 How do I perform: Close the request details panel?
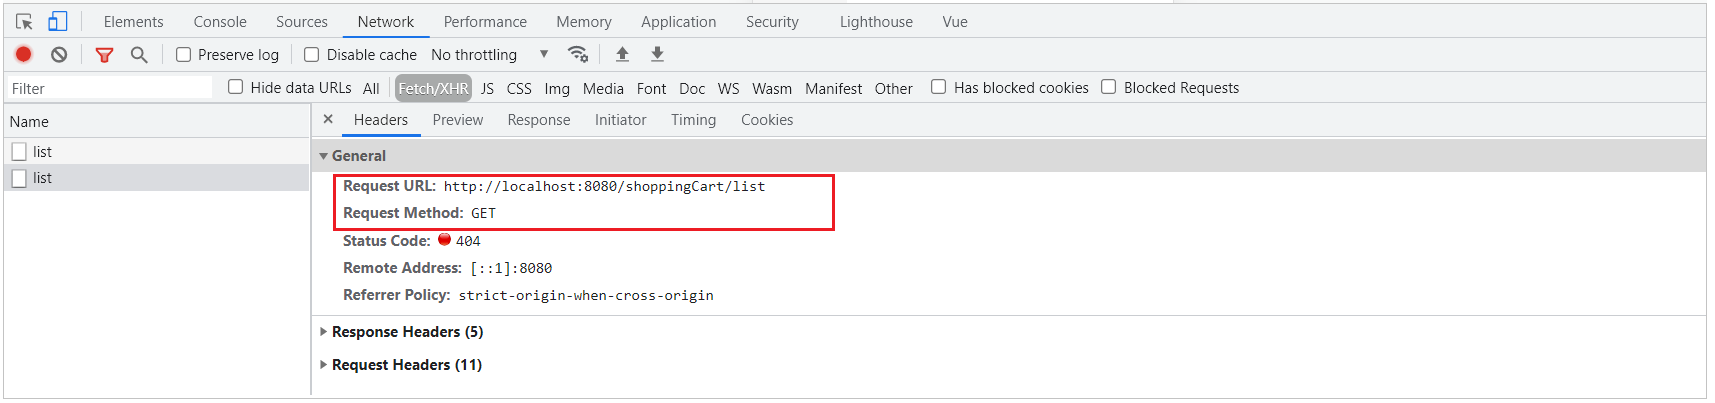pyautogui.click(x=328, y=119)
